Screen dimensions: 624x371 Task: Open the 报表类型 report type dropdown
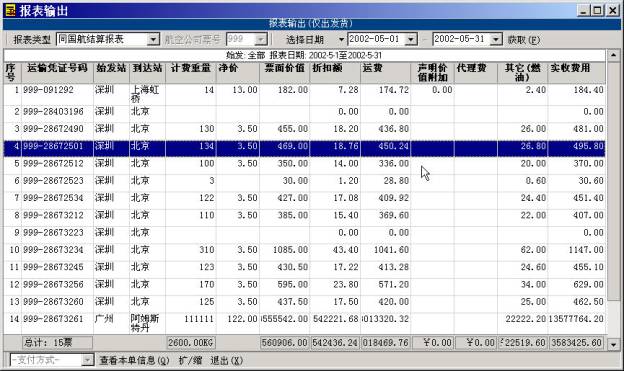[153, 39]
